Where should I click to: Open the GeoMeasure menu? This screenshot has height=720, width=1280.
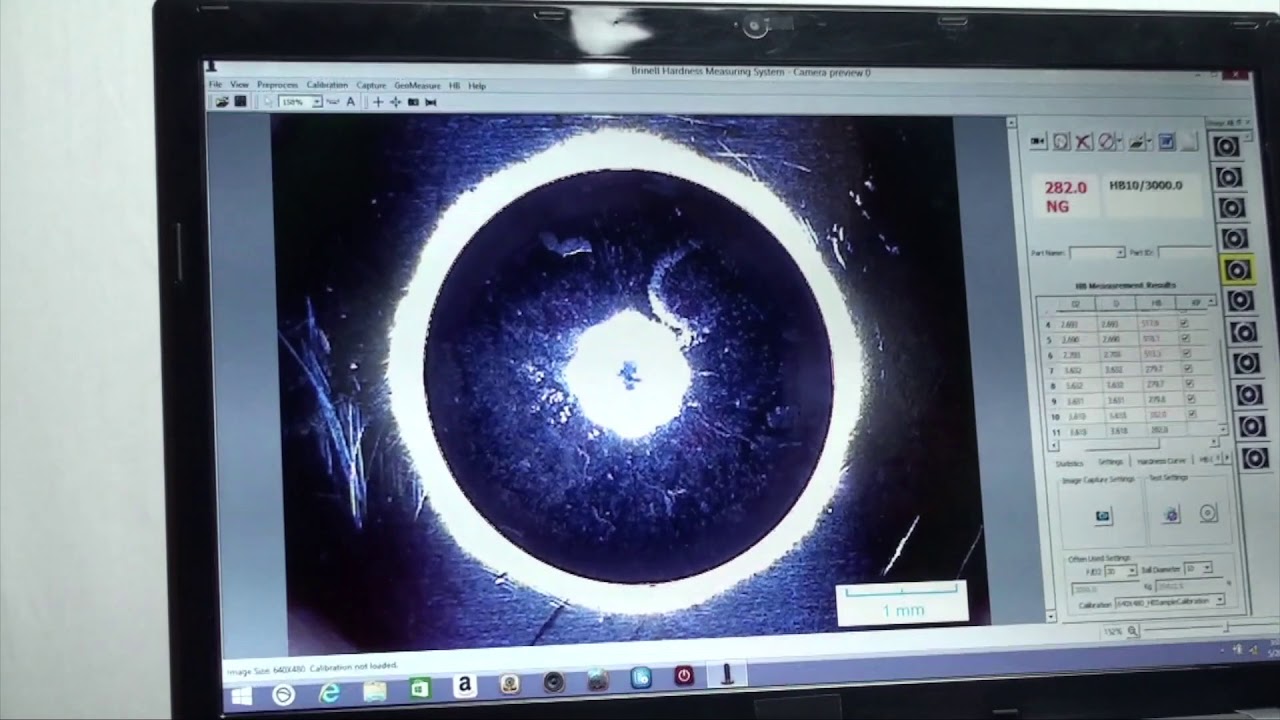pos(417,86)
